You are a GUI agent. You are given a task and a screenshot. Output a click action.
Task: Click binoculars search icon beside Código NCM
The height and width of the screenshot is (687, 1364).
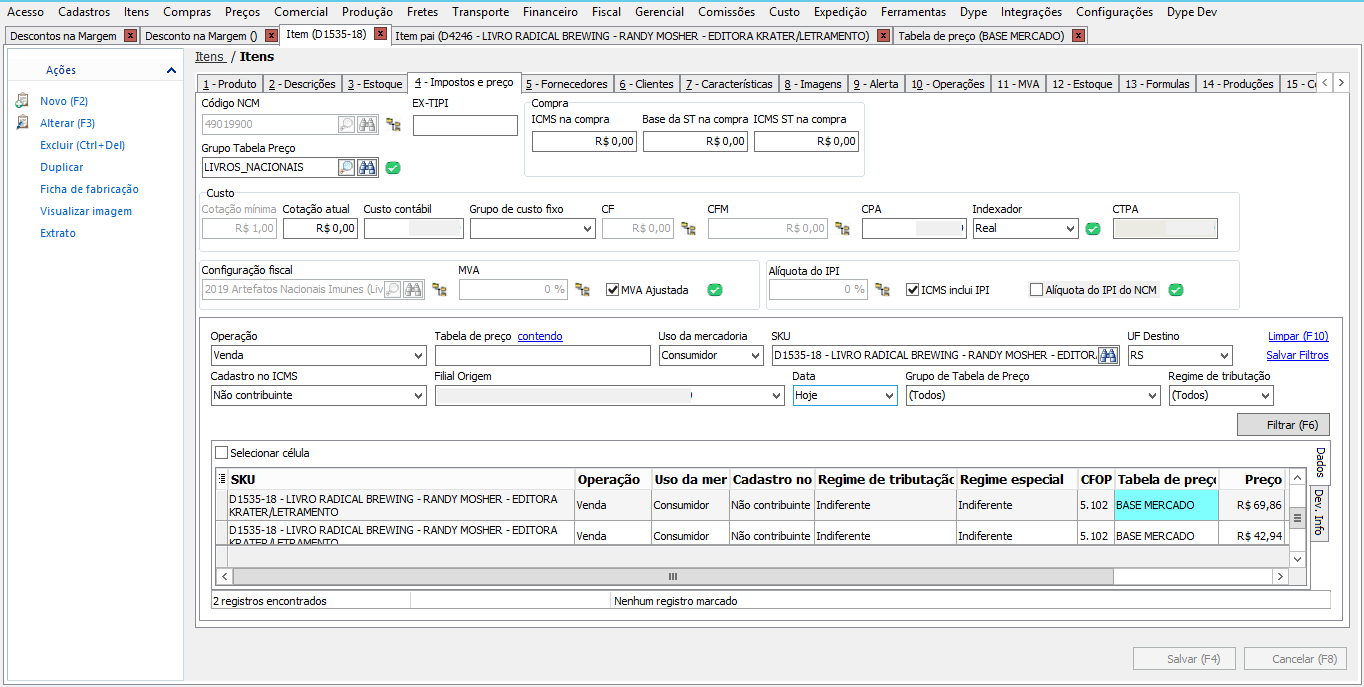[367, 125]
